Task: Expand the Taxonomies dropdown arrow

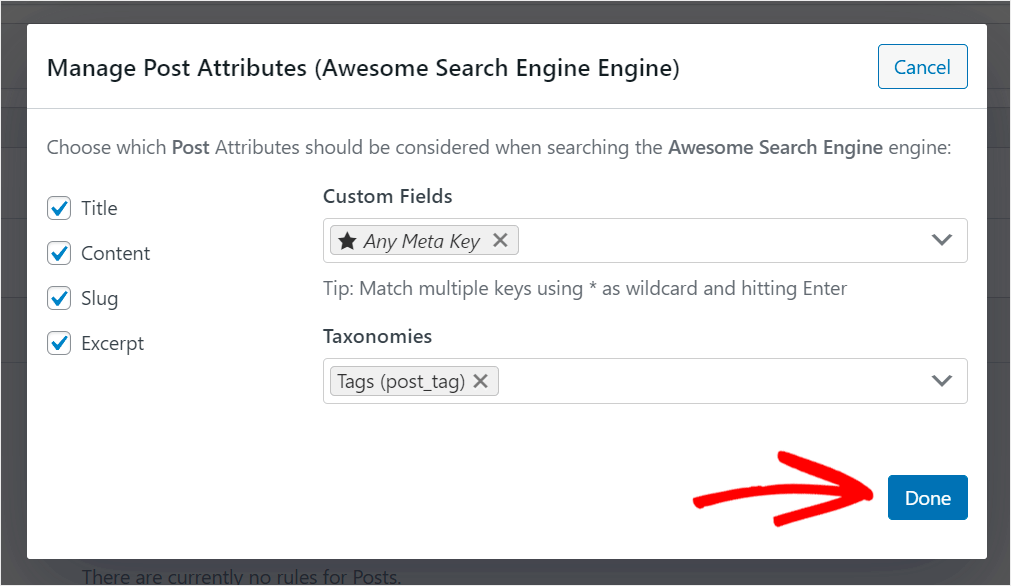Action: tap(942, 380)
